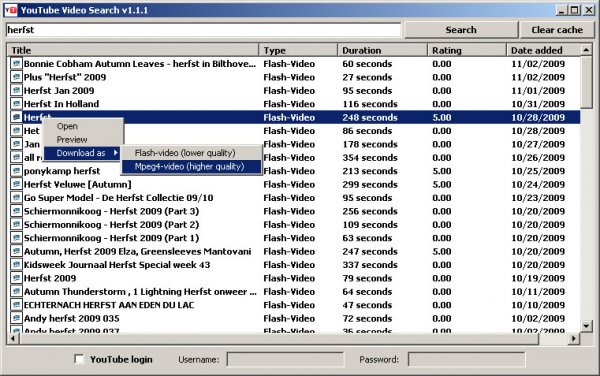Click the vertical scrollbar up arrow
The image size is (600, 376).
click(x=586, y=50)
